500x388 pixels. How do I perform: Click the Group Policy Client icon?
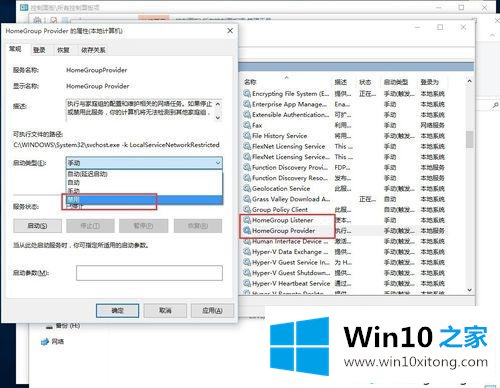(x=247, y=209)
